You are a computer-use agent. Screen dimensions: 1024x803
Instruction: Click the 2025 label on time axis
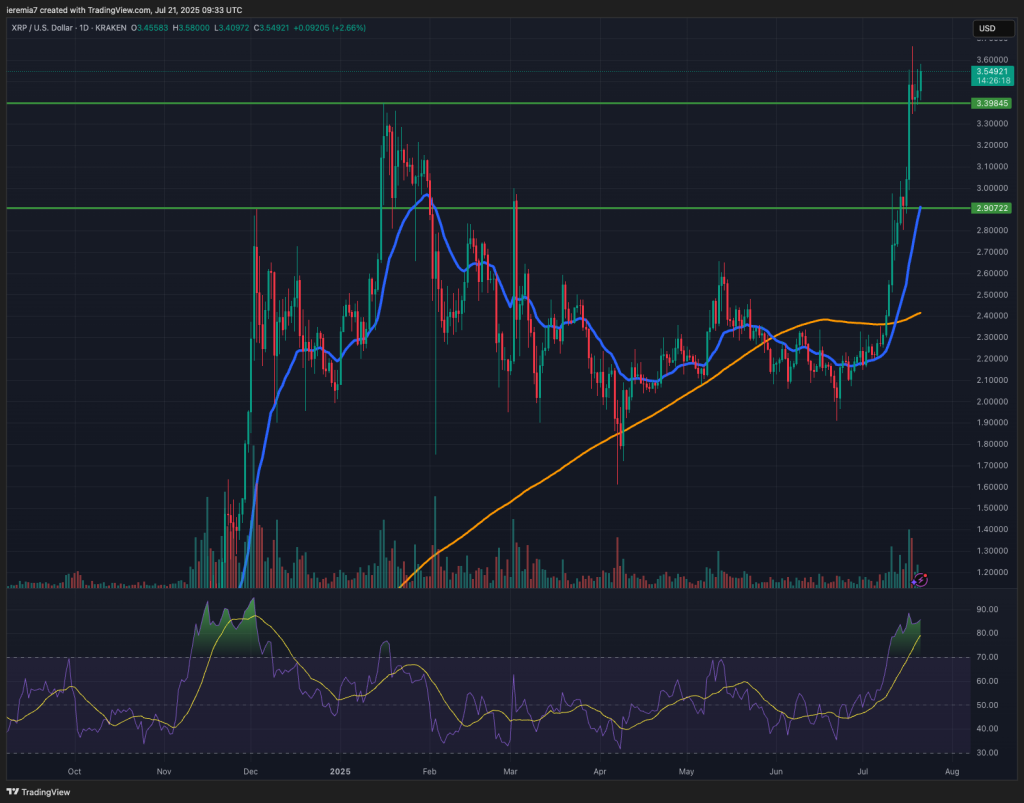point(340,771)
